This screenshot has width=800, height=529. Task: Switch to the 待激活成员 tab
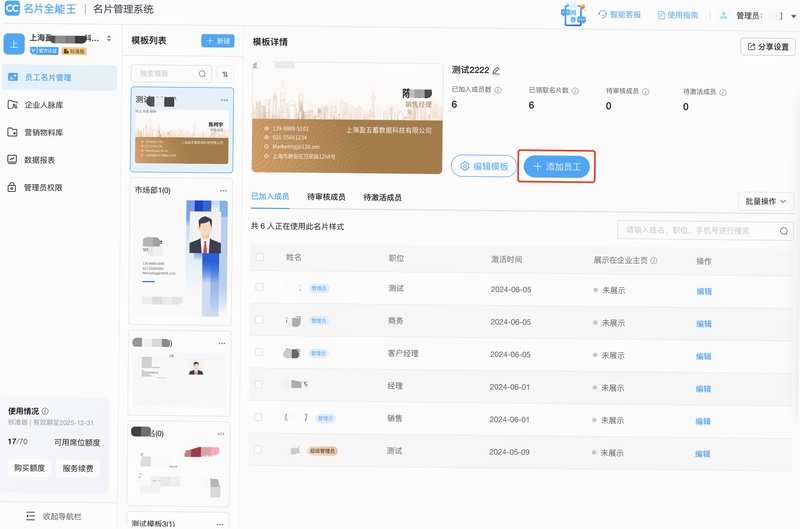382,197
